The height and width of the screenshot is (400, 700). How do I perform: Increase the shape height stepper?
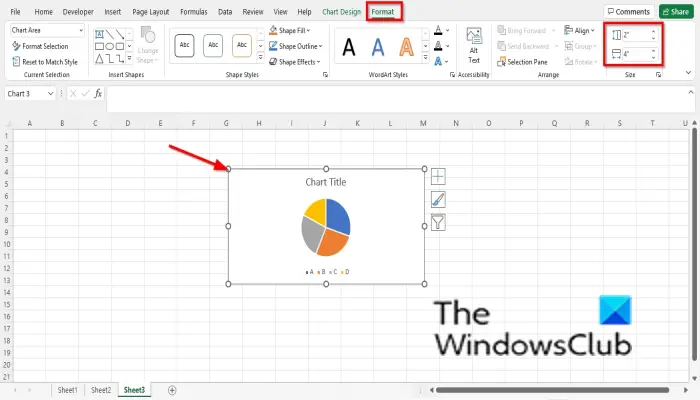(654, 32)
